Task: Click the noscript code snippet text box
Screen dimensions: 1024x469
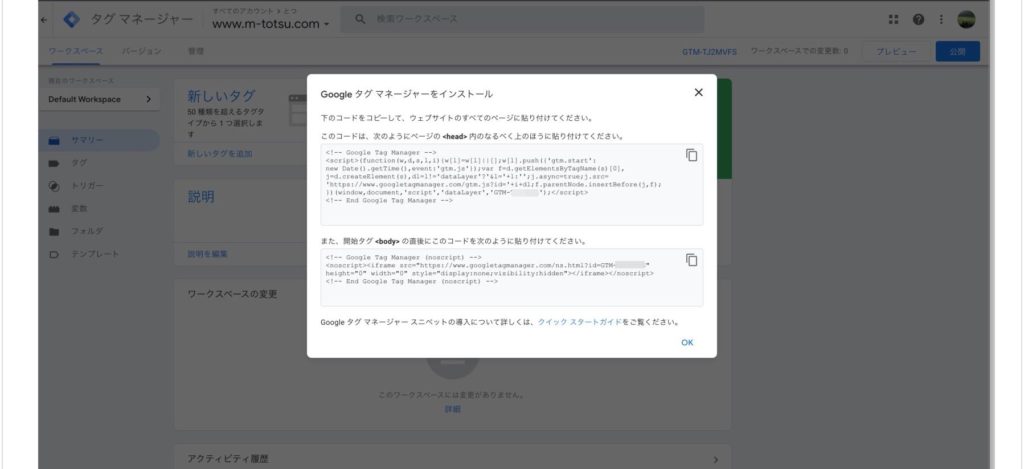Action: tap(511, 278)
